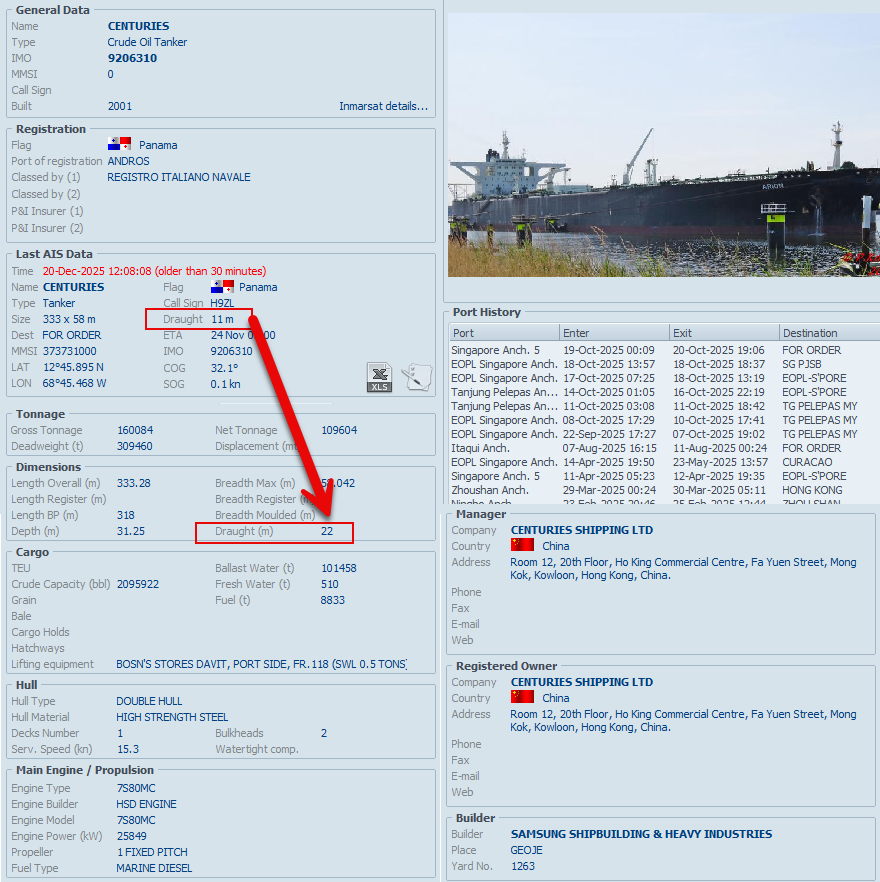The height and width of the screenshot is (882, 880).
Task: Click lifting equipment BOSN'S STORES DAVIT text
Action: [x=261, y=664]
